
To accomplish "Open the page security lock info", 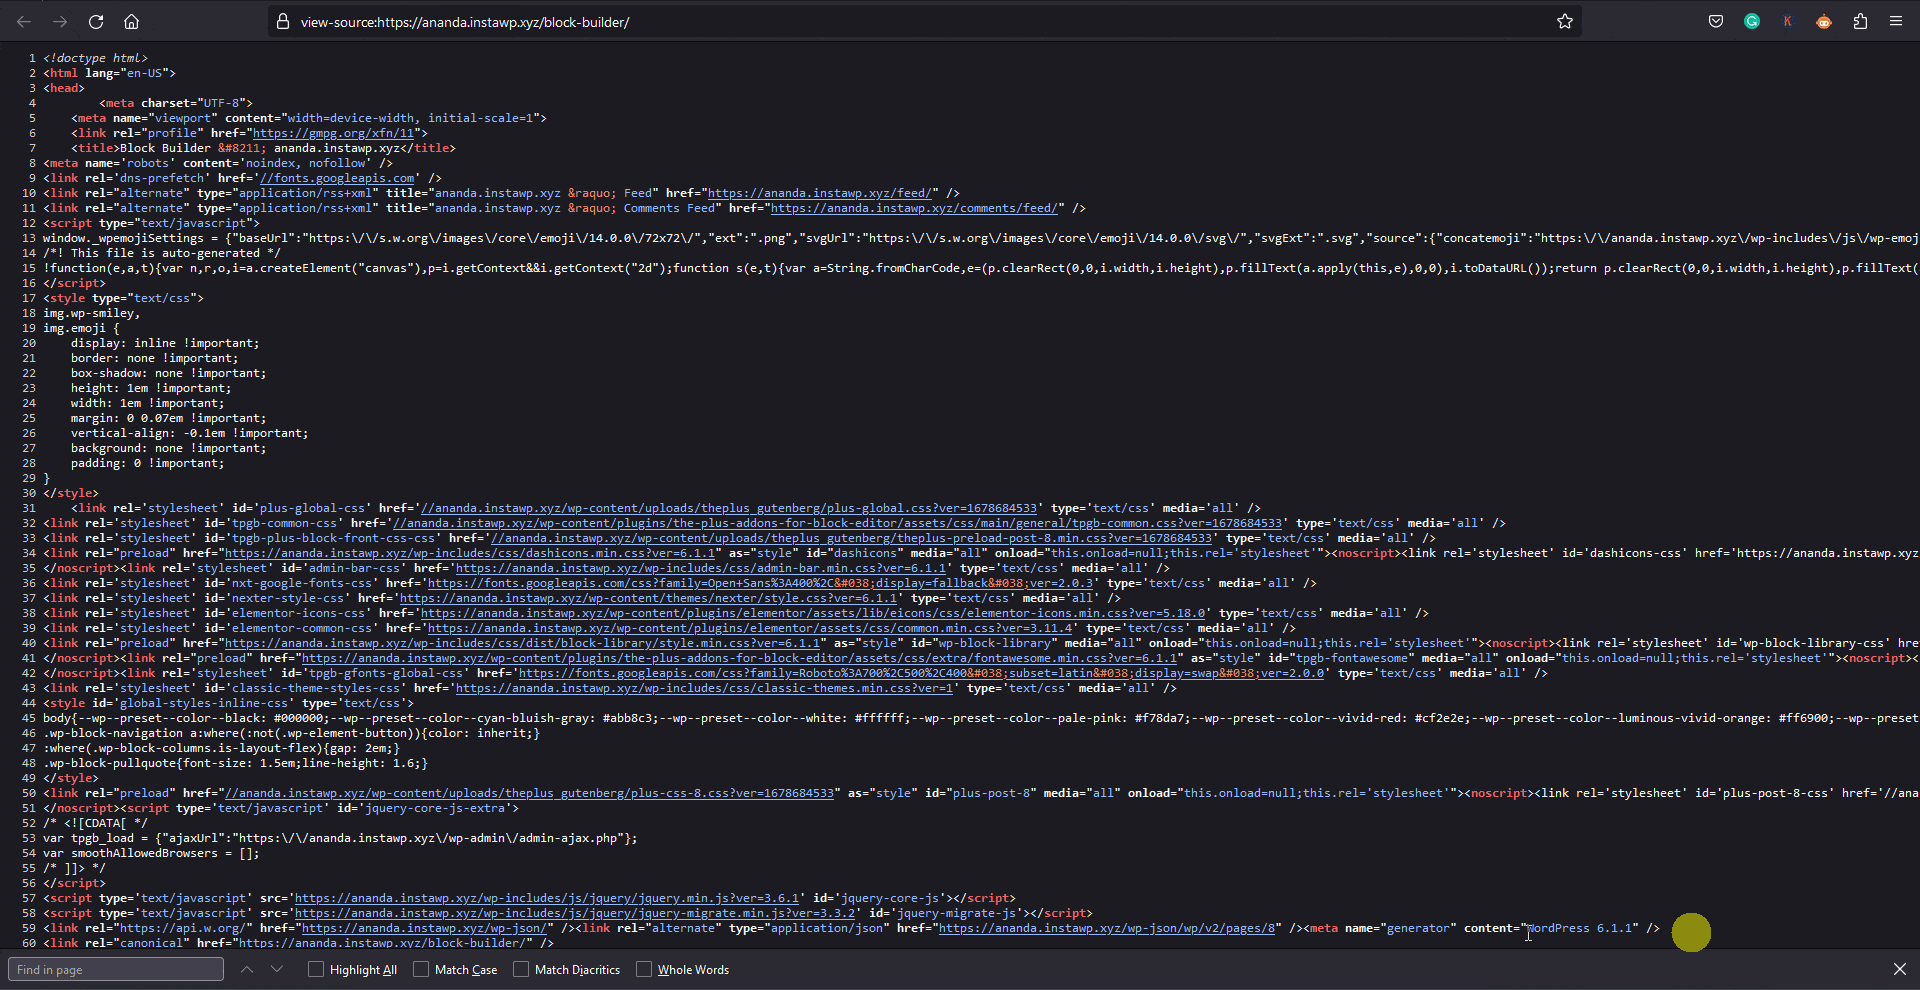I will (283, 21).
